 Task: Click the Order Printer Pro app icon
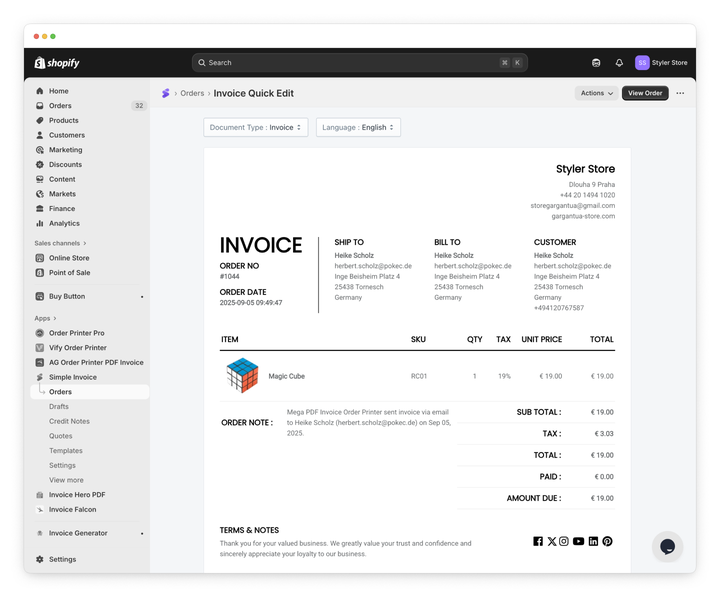[40, 333]
